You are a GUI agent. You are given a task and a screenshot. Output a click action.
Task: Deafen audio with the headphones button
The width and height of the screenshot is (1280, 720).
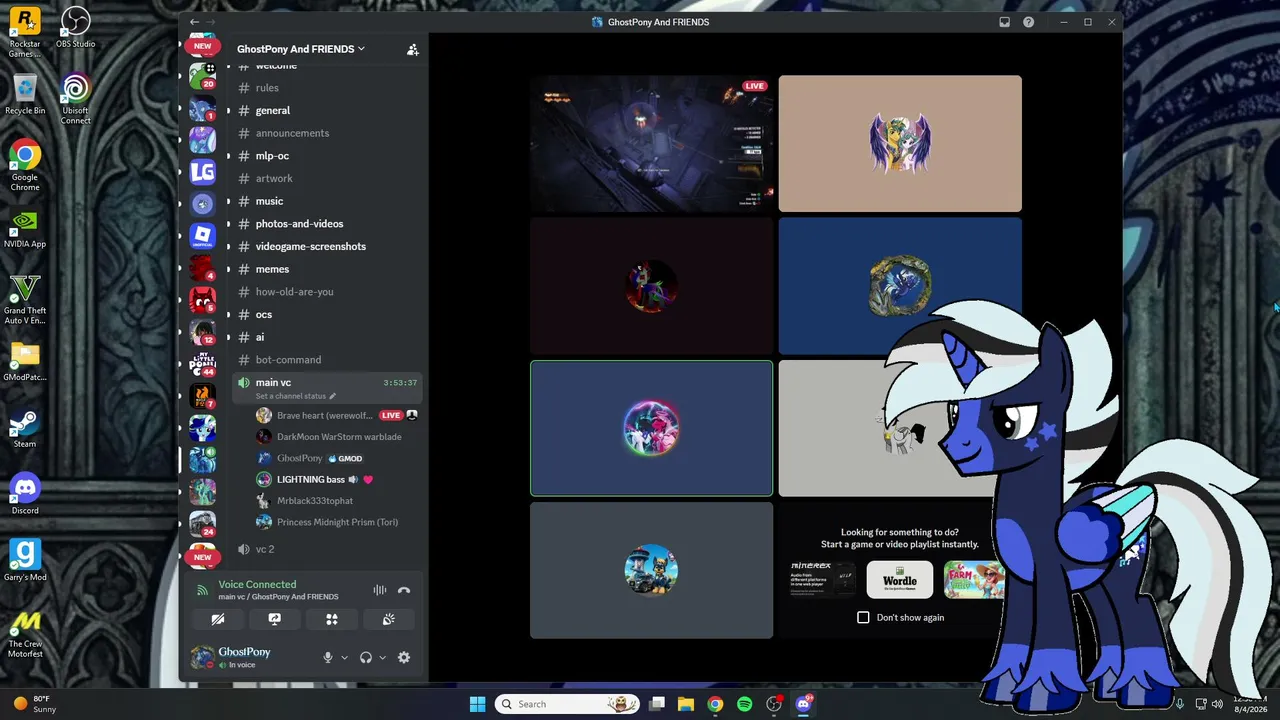pos(366,657)
